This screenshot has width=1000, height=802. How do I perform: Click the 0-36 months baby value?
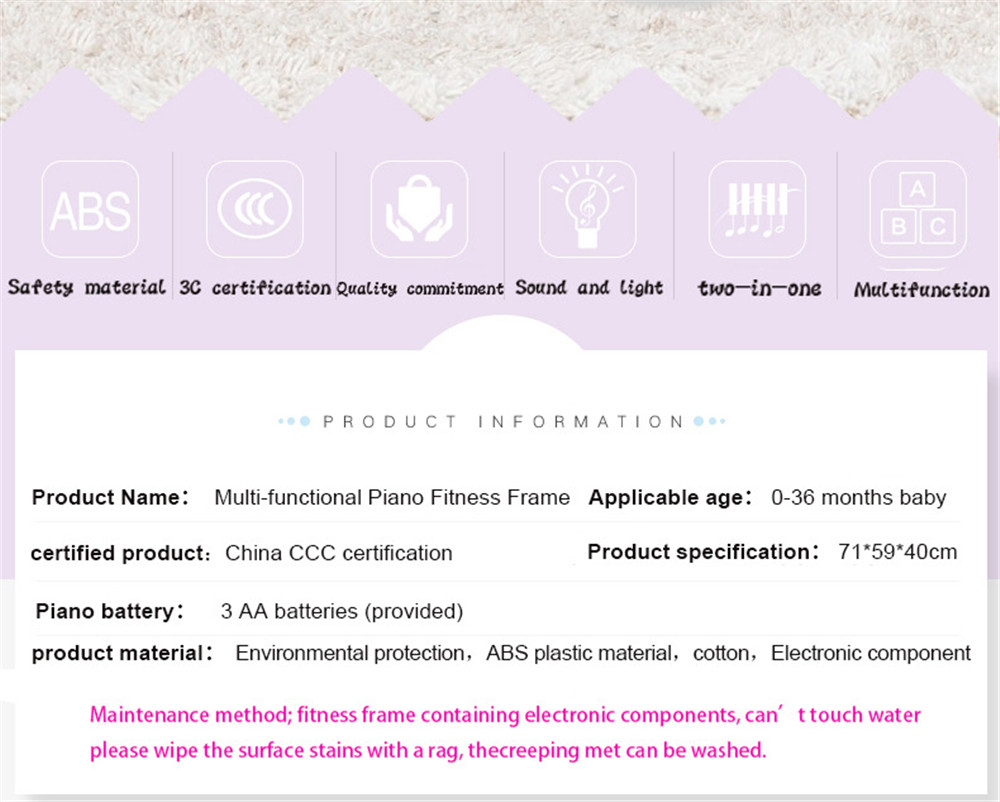pos(858,497)
